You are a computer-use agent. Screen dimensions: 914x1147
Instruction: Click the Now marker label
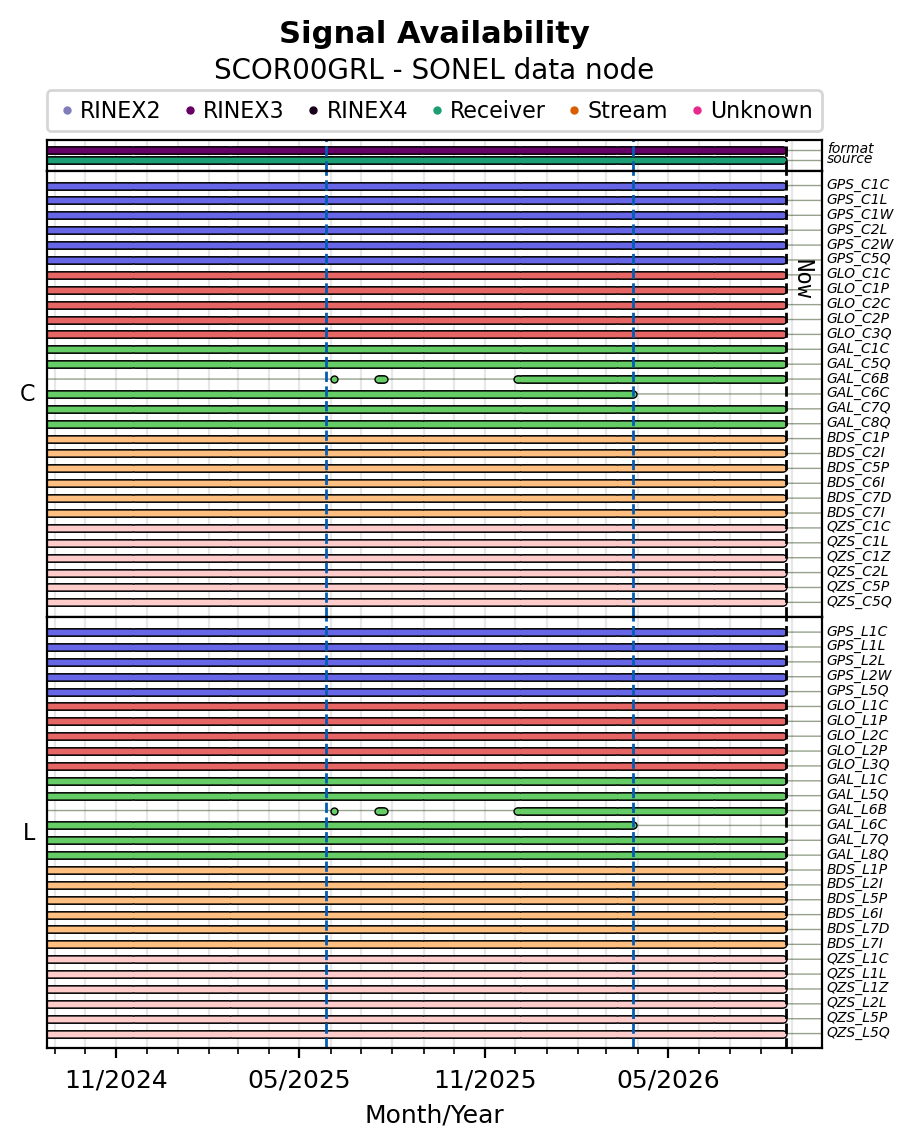click(x=806, y=279)
